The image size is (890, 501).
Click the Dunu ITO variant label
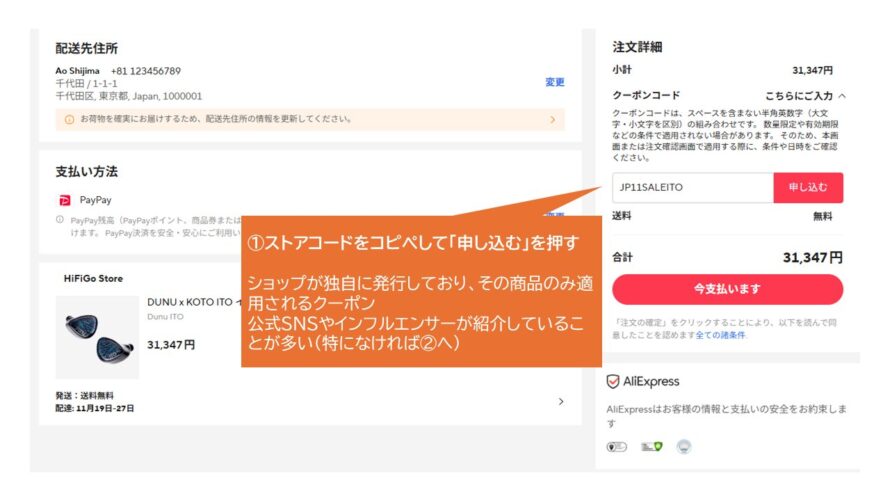[x=165, y=317]
